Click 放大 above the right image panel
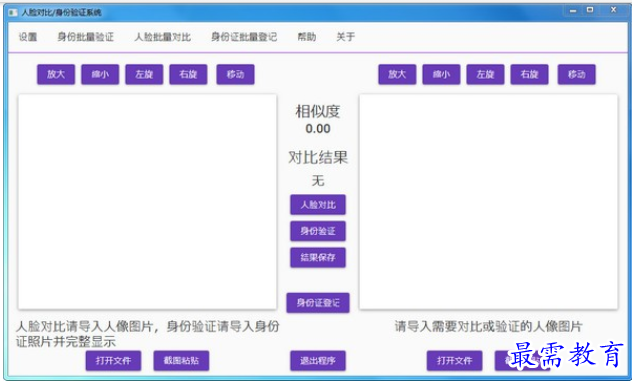 pos(397,74)
